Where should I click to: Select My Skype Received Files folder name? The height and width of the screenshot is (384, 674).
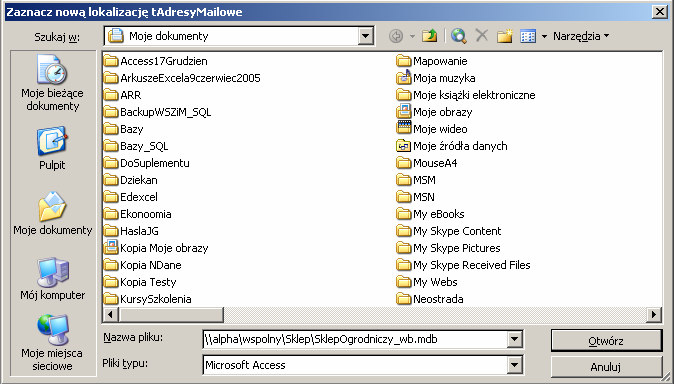coord(472,265)
